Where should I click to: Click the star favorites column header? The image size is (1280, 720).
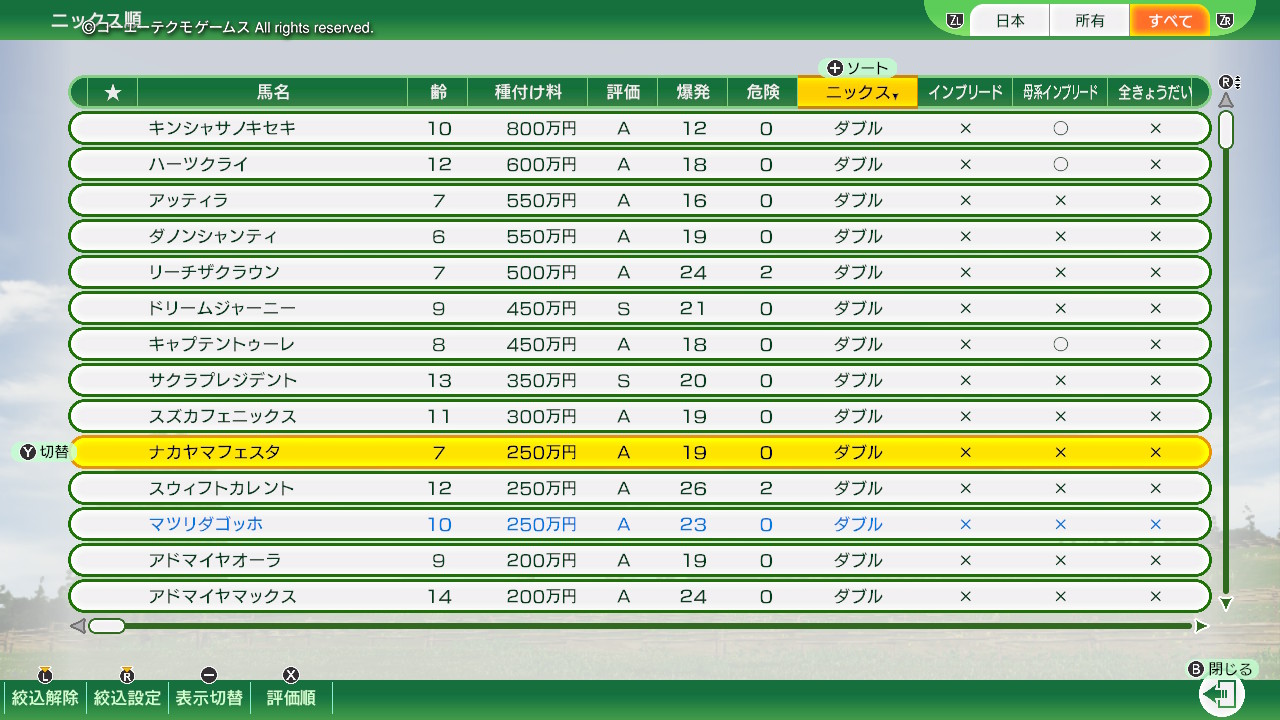tap(113, 92)
